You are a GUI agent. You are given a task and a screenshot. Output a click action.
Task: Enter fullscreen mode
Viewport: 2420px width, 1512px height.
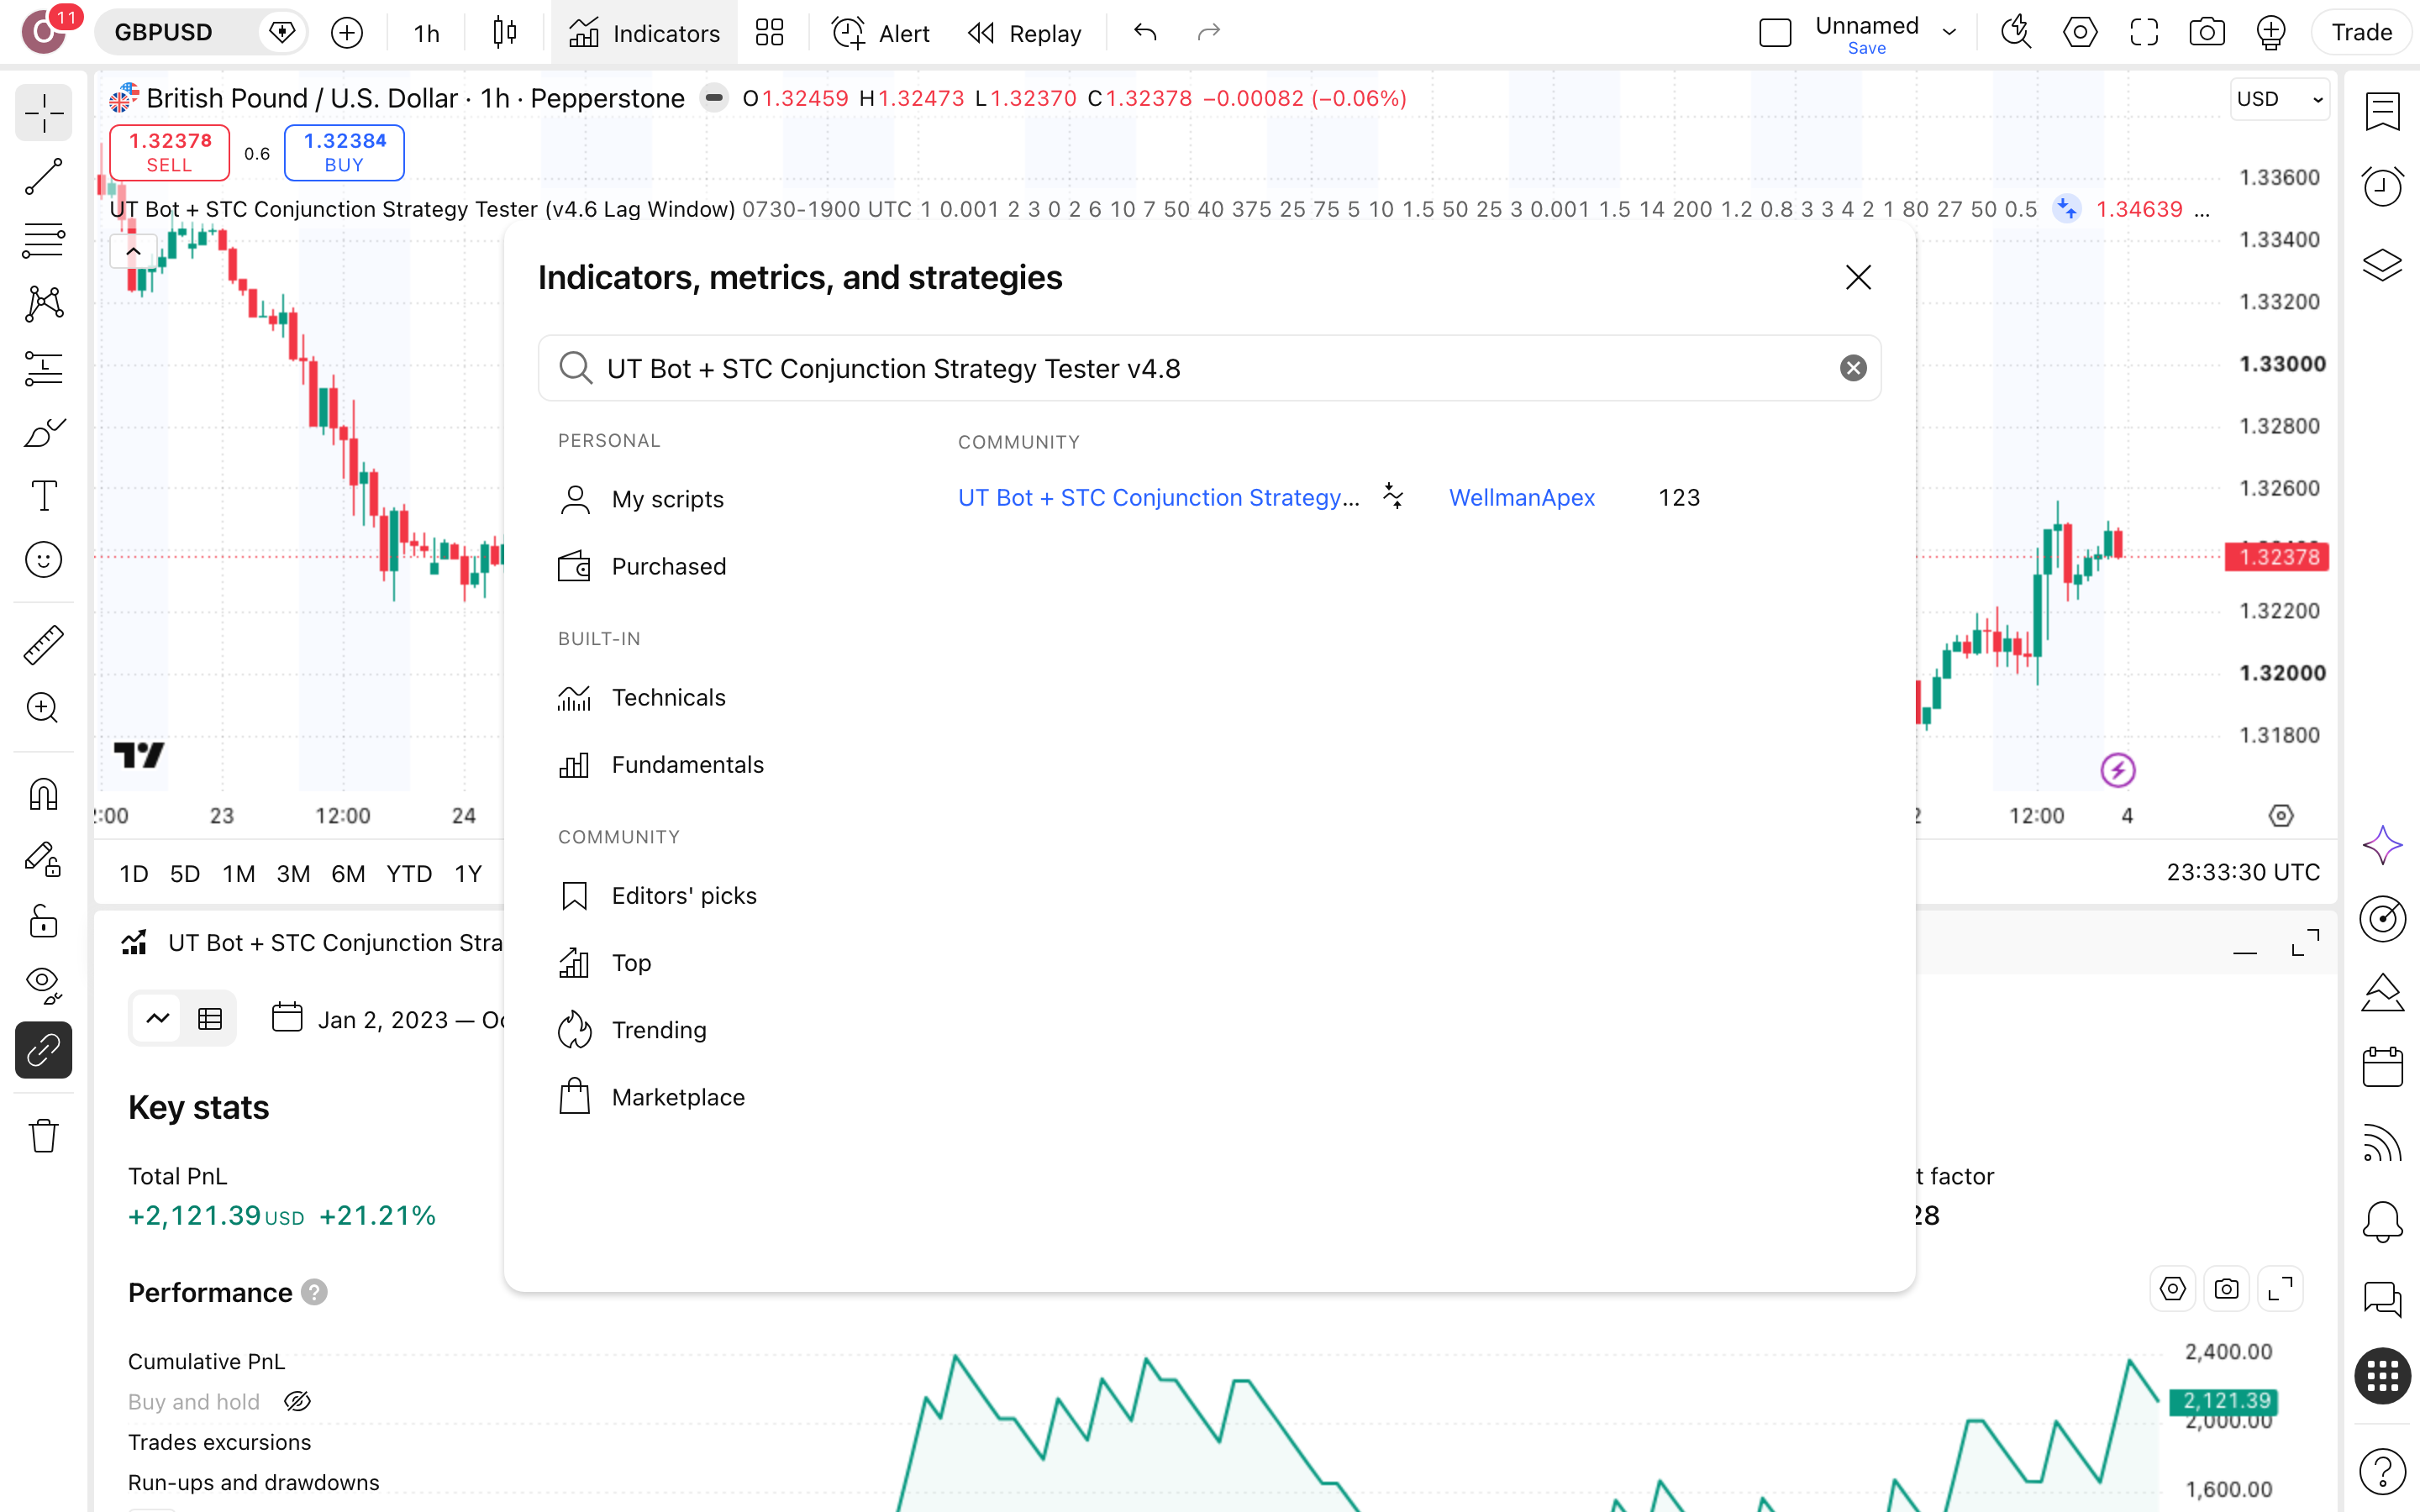pyautogui.click(x=2144, y=33)
